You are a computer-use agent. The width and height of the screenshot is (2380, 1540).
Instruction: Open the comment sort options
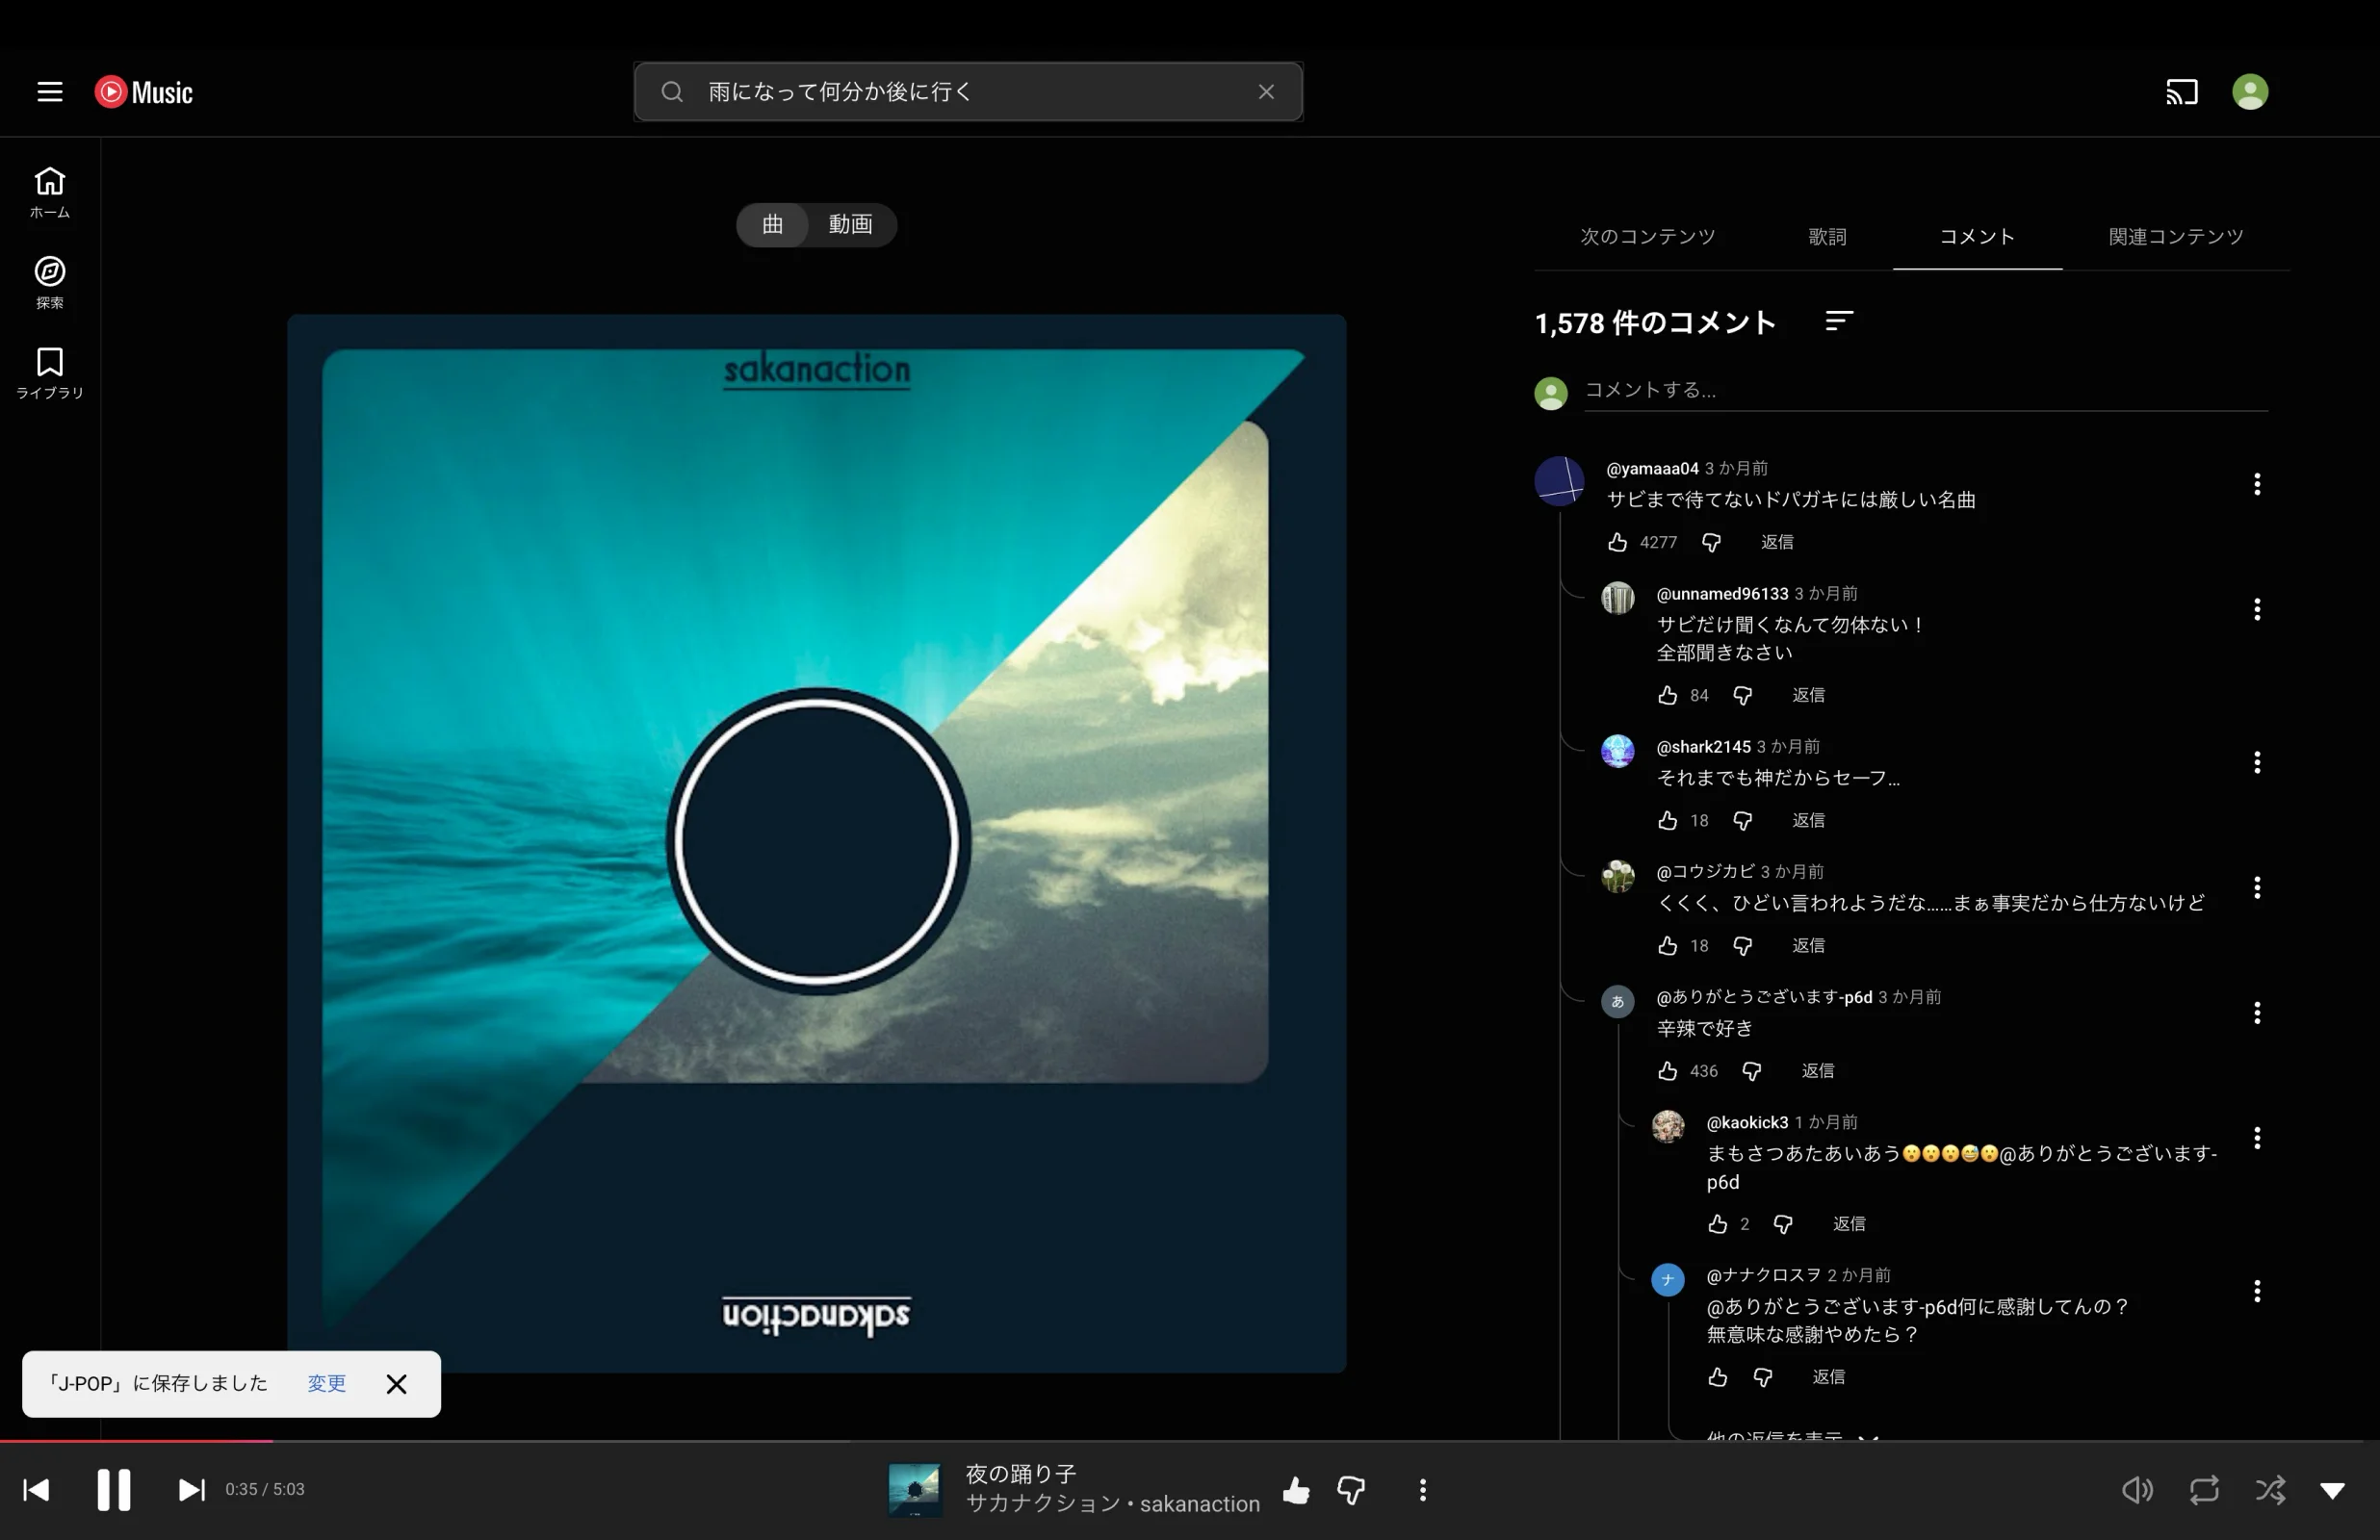click(1839, 321)
